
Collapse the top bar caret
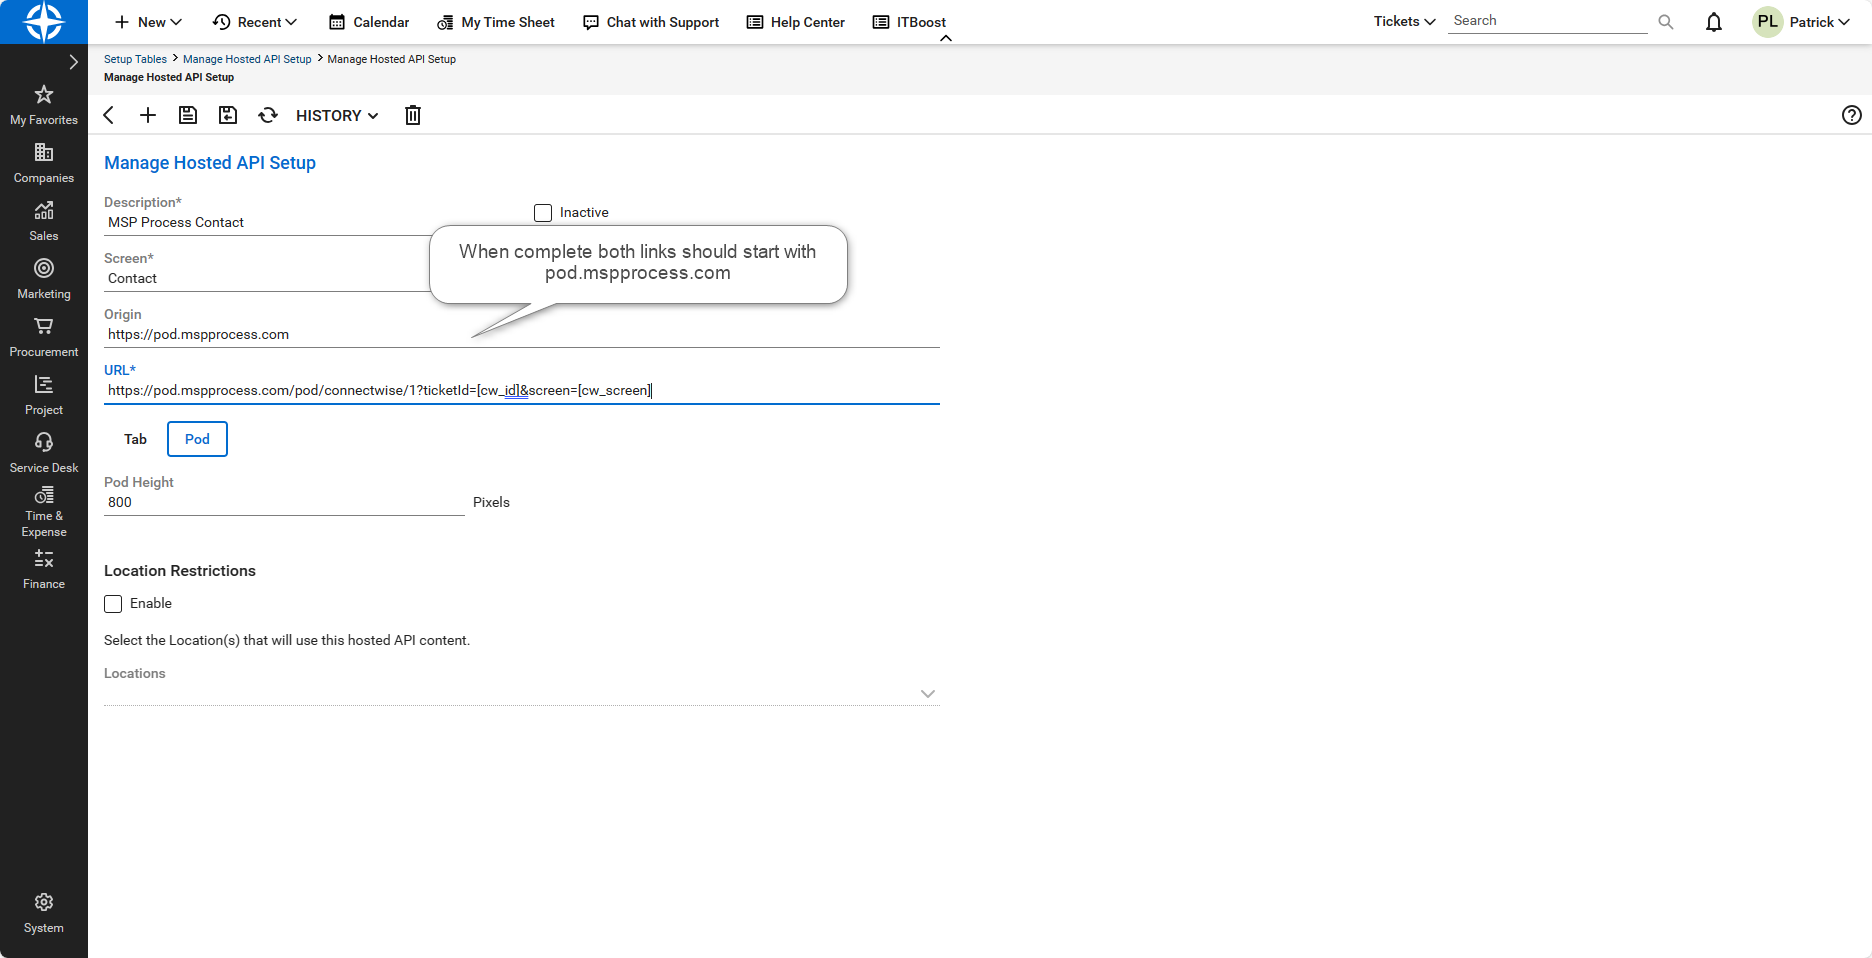point(946,38)
